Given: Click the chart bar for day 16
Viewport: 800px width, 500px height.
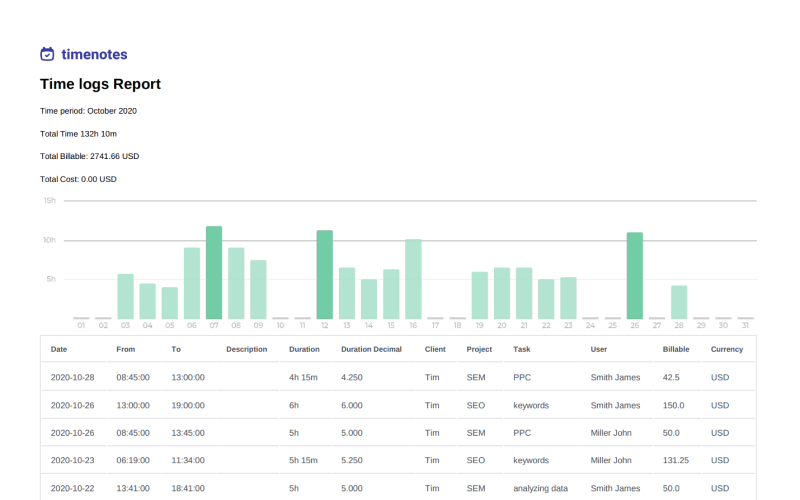Looking at the screenshot, I should [413, 280].
